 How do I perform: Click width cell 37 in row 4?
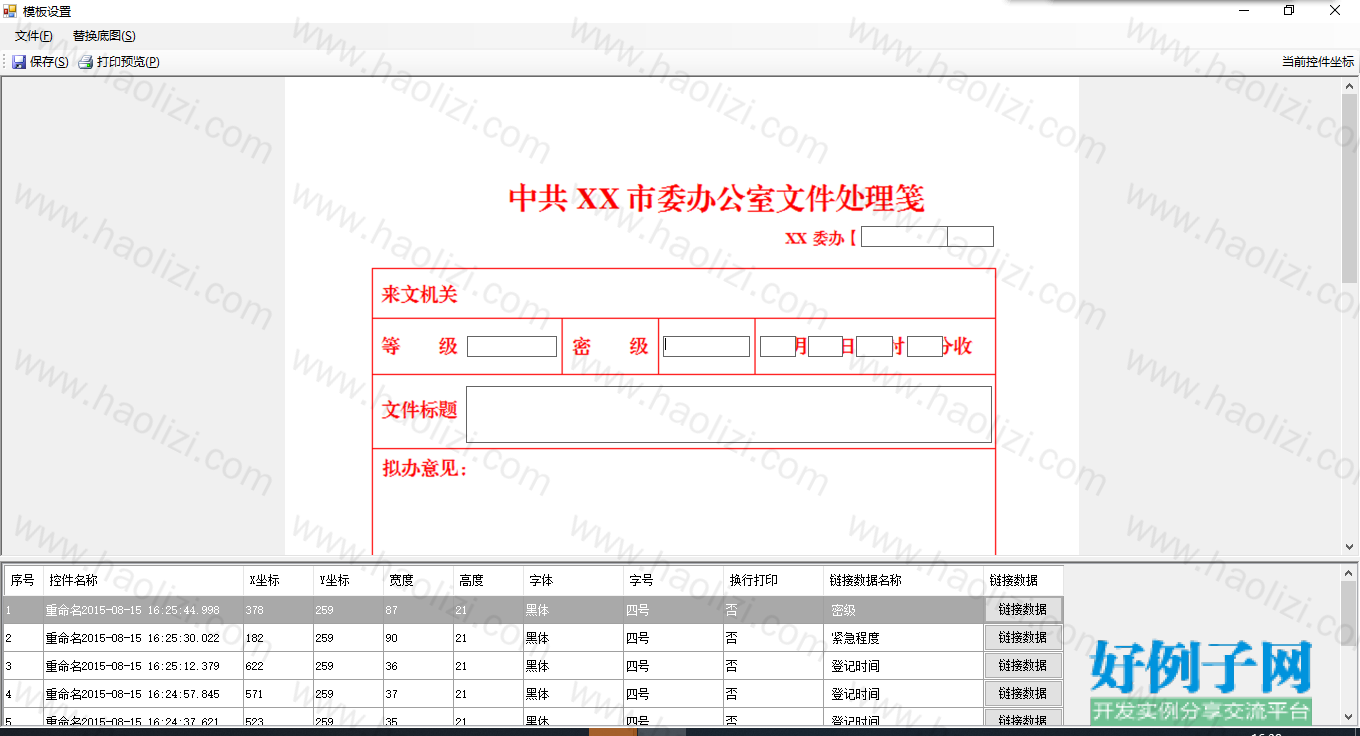tap(418, 694)
